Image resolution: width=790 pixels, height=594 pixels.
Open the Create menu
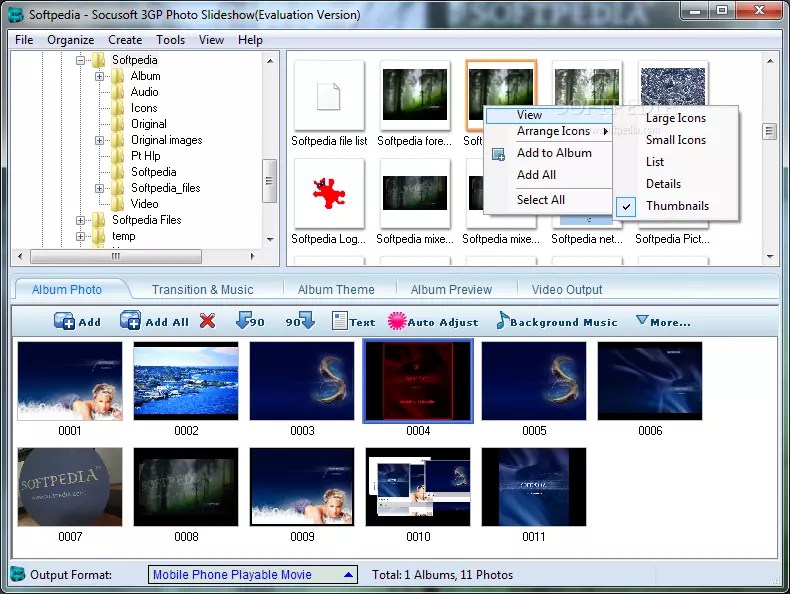pos(125,40)
